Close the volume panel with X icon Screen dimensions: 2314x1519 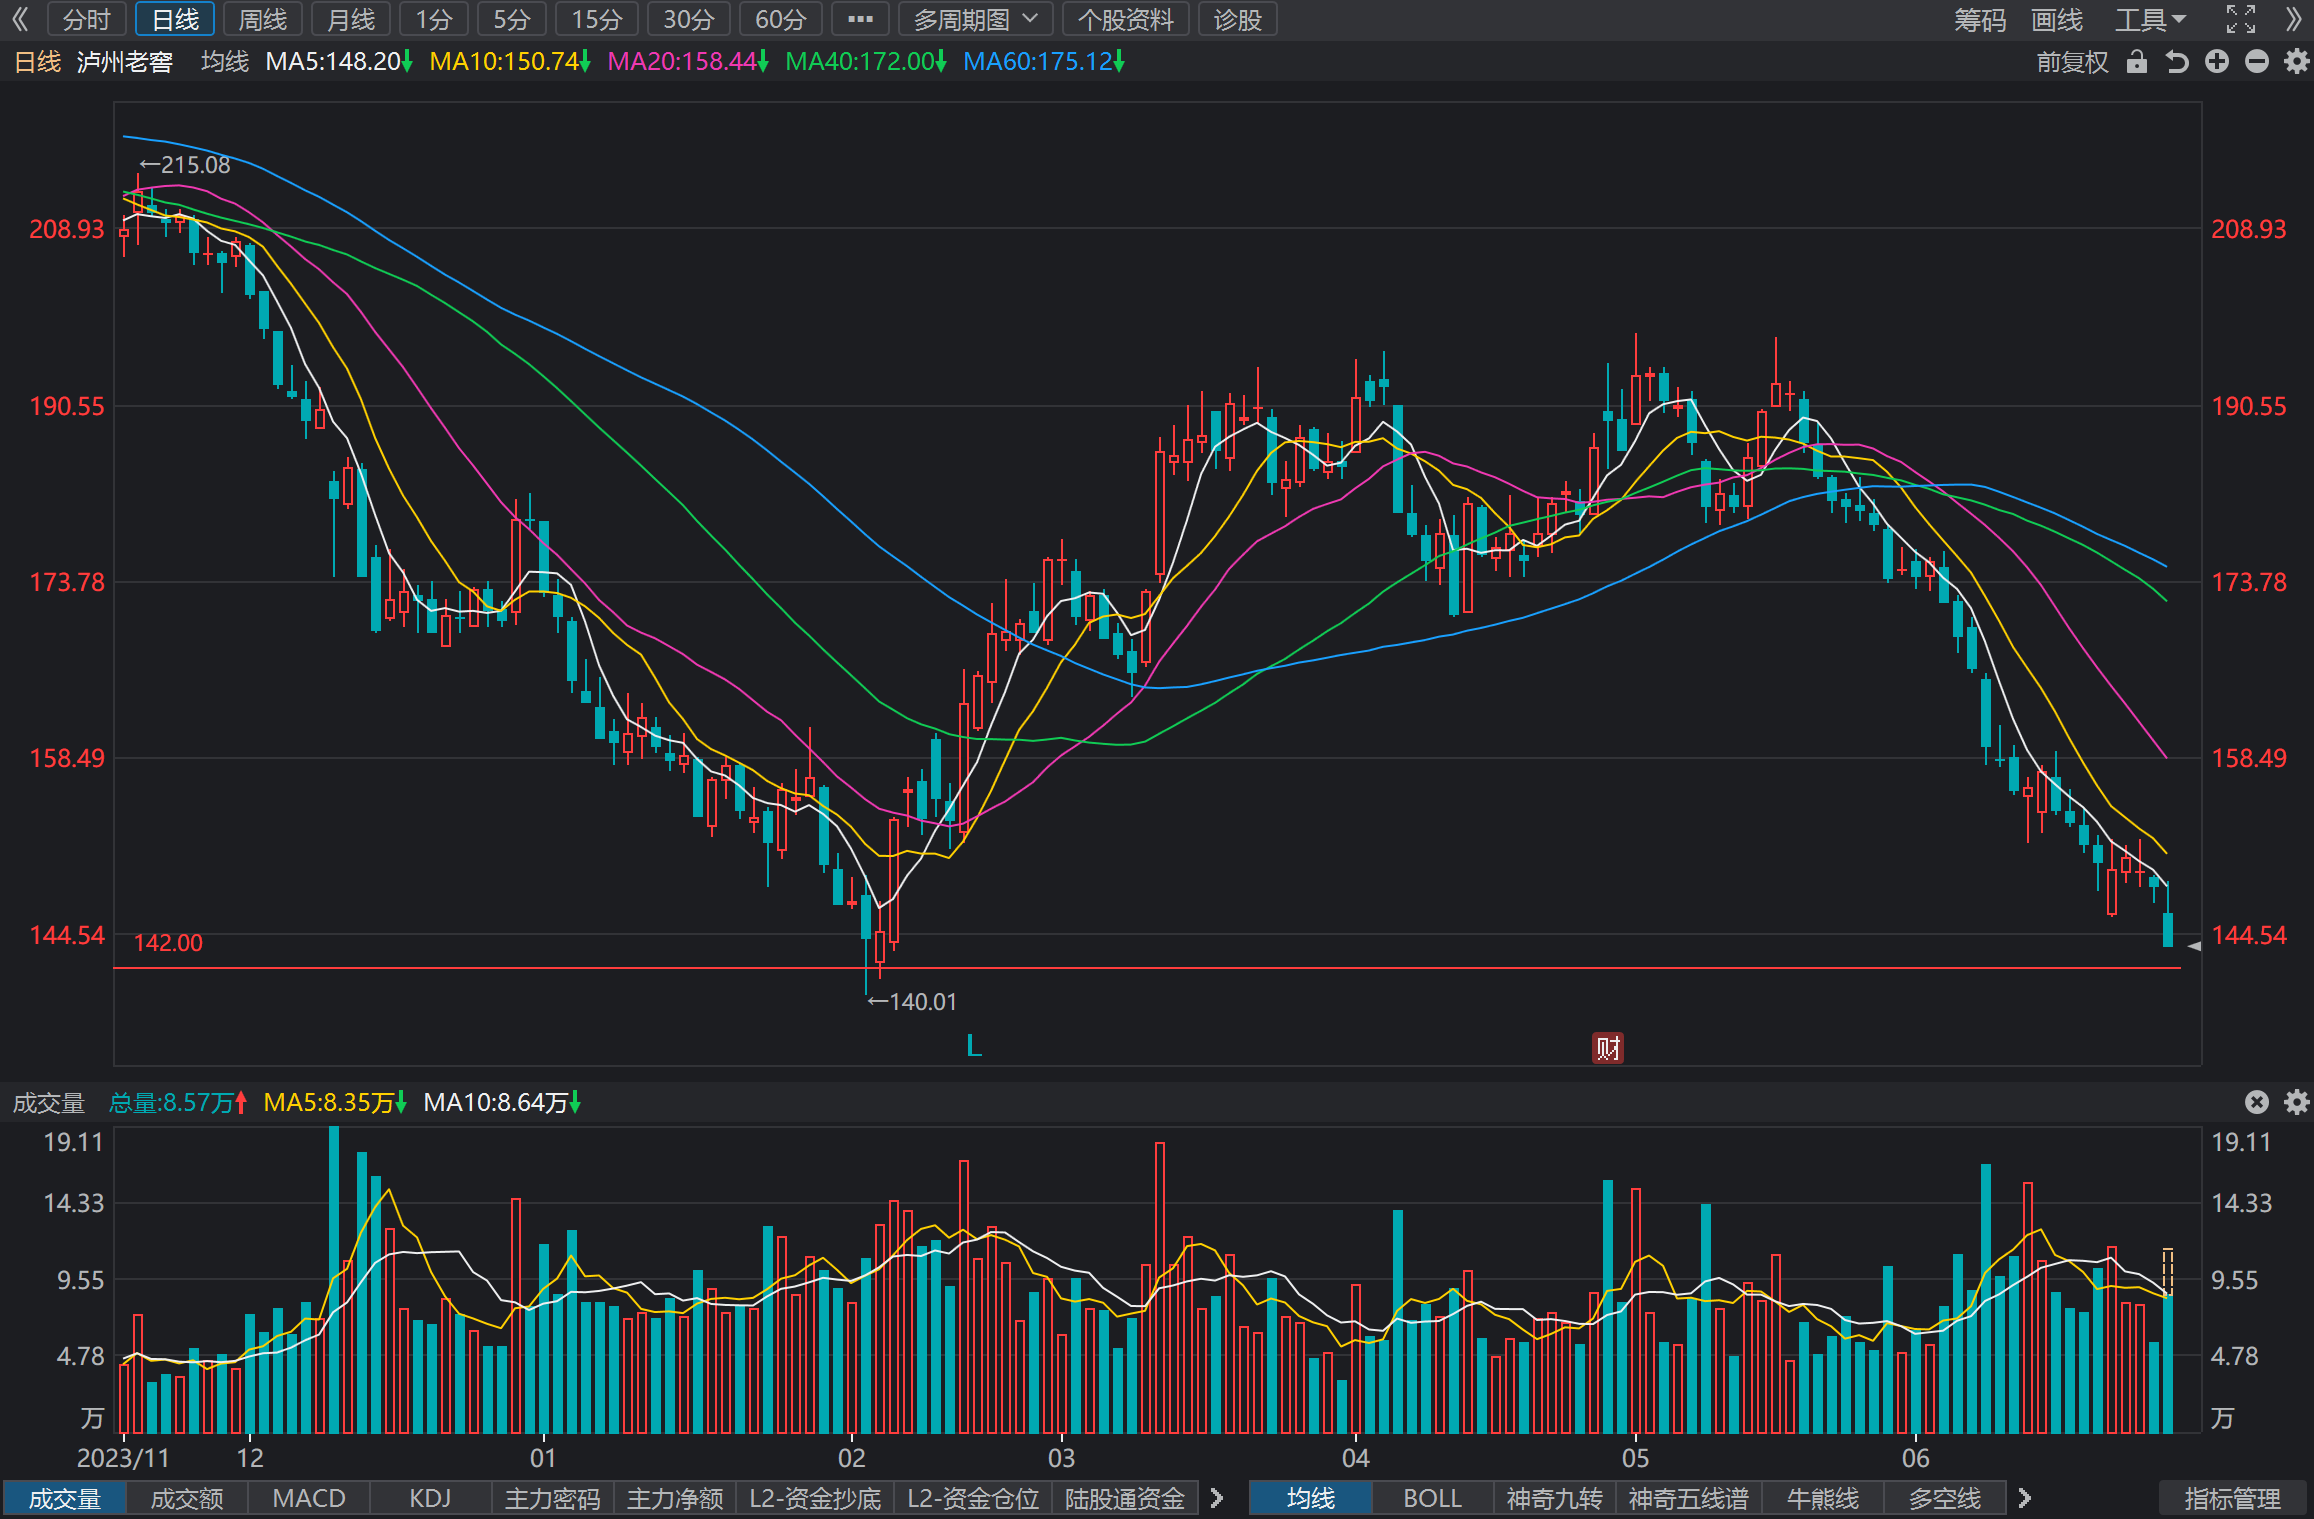tap(2257, 1102)
